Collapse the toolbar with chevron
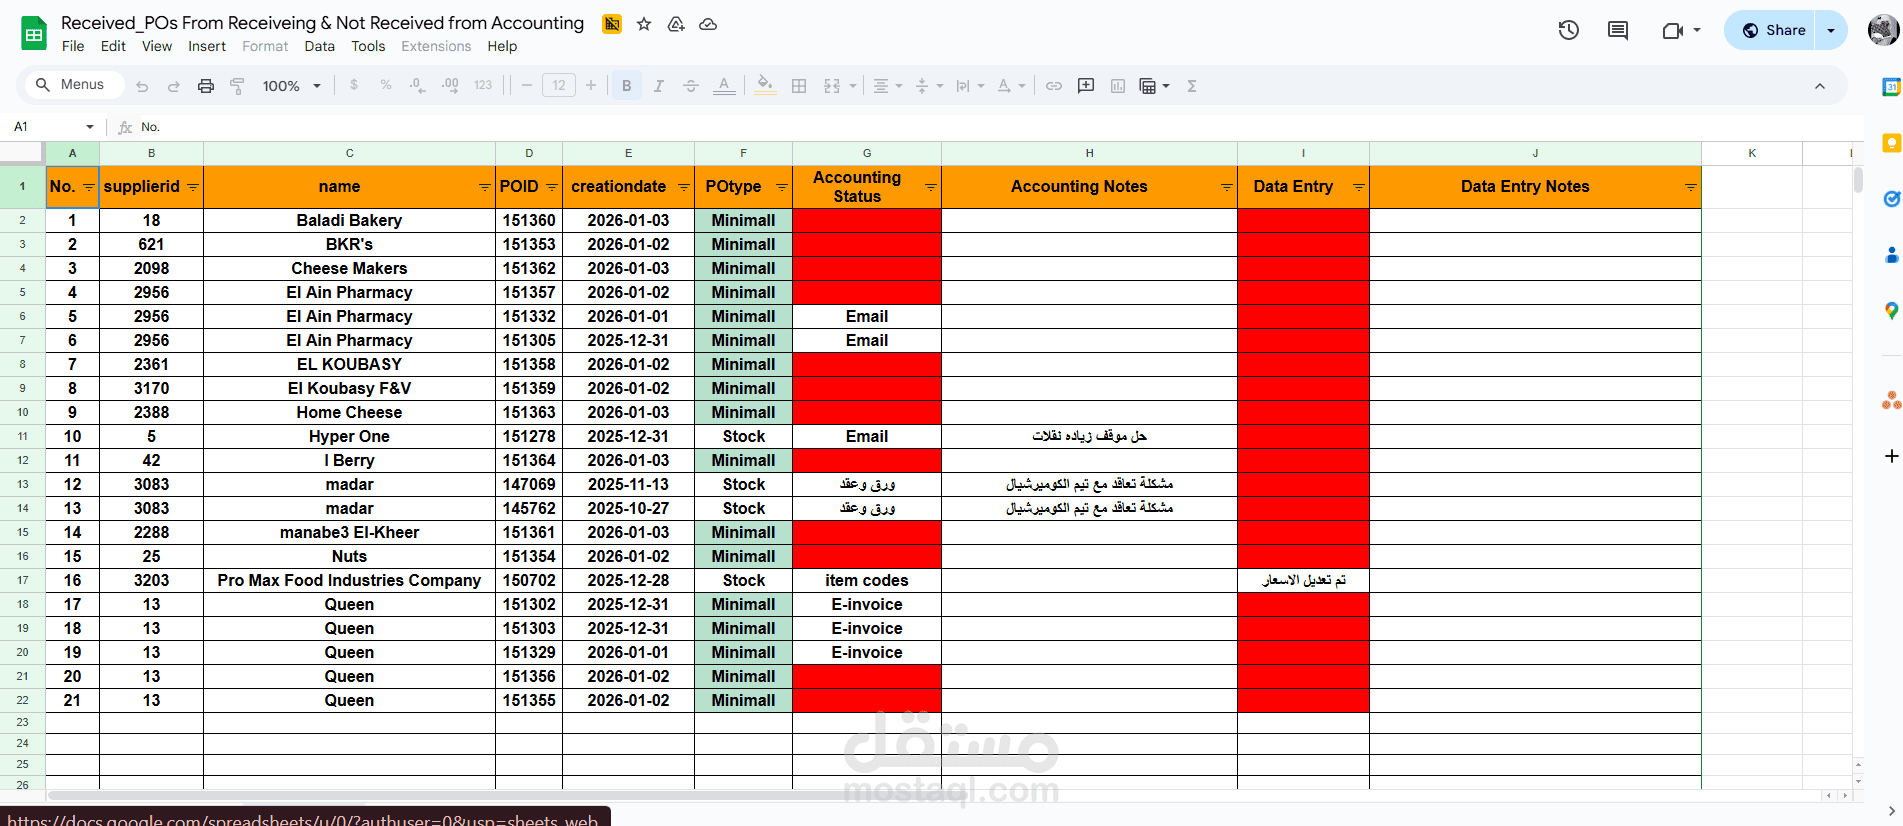The height and width of the screenshot is (826, 1903). click(1820, 86)
